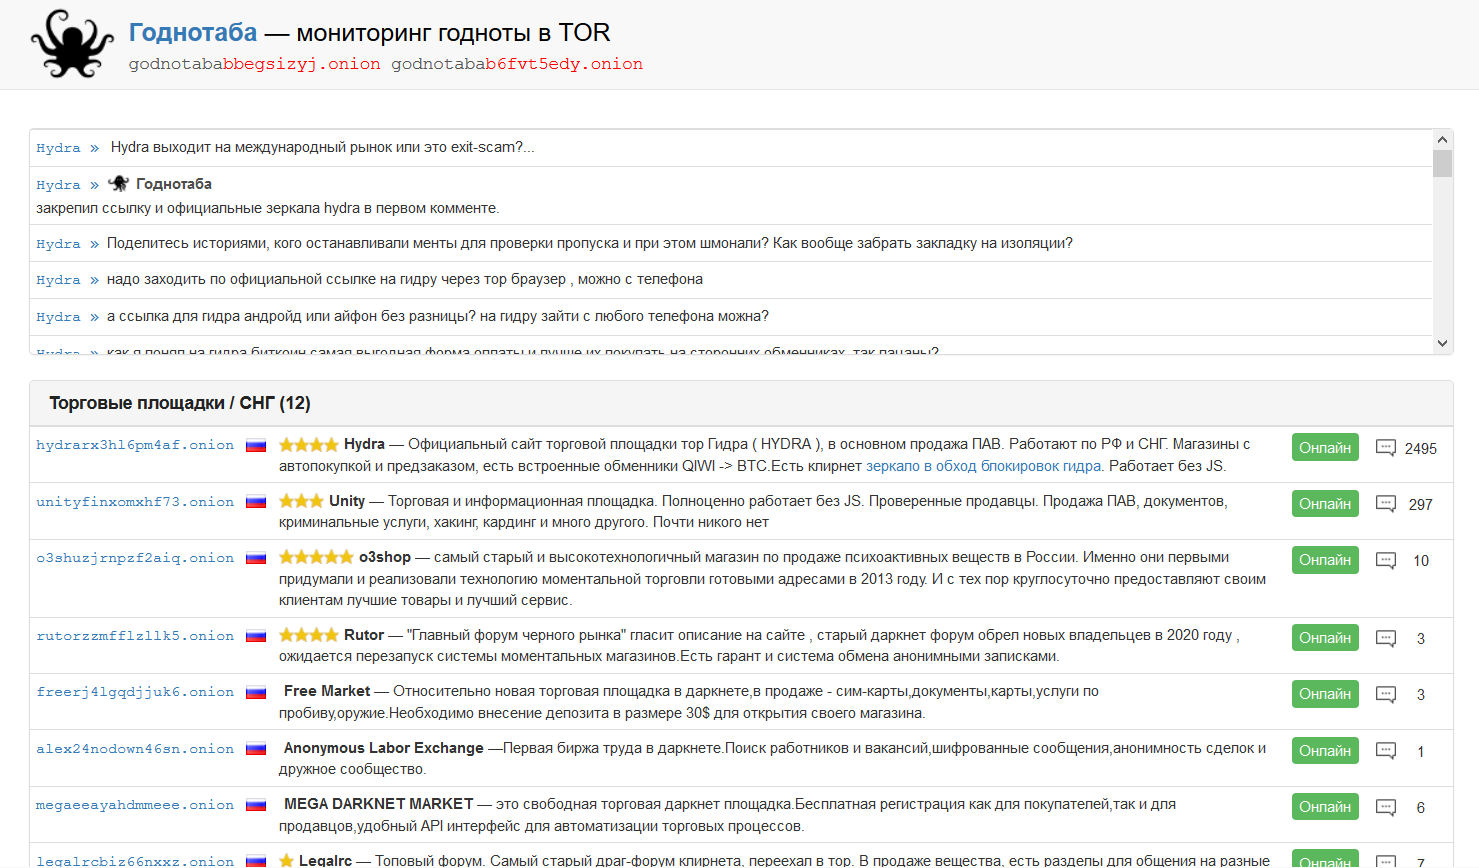Open the comments icon in the Free Market row
1479x868 pixels.
pyautogui.click(x=1386, y=694)
